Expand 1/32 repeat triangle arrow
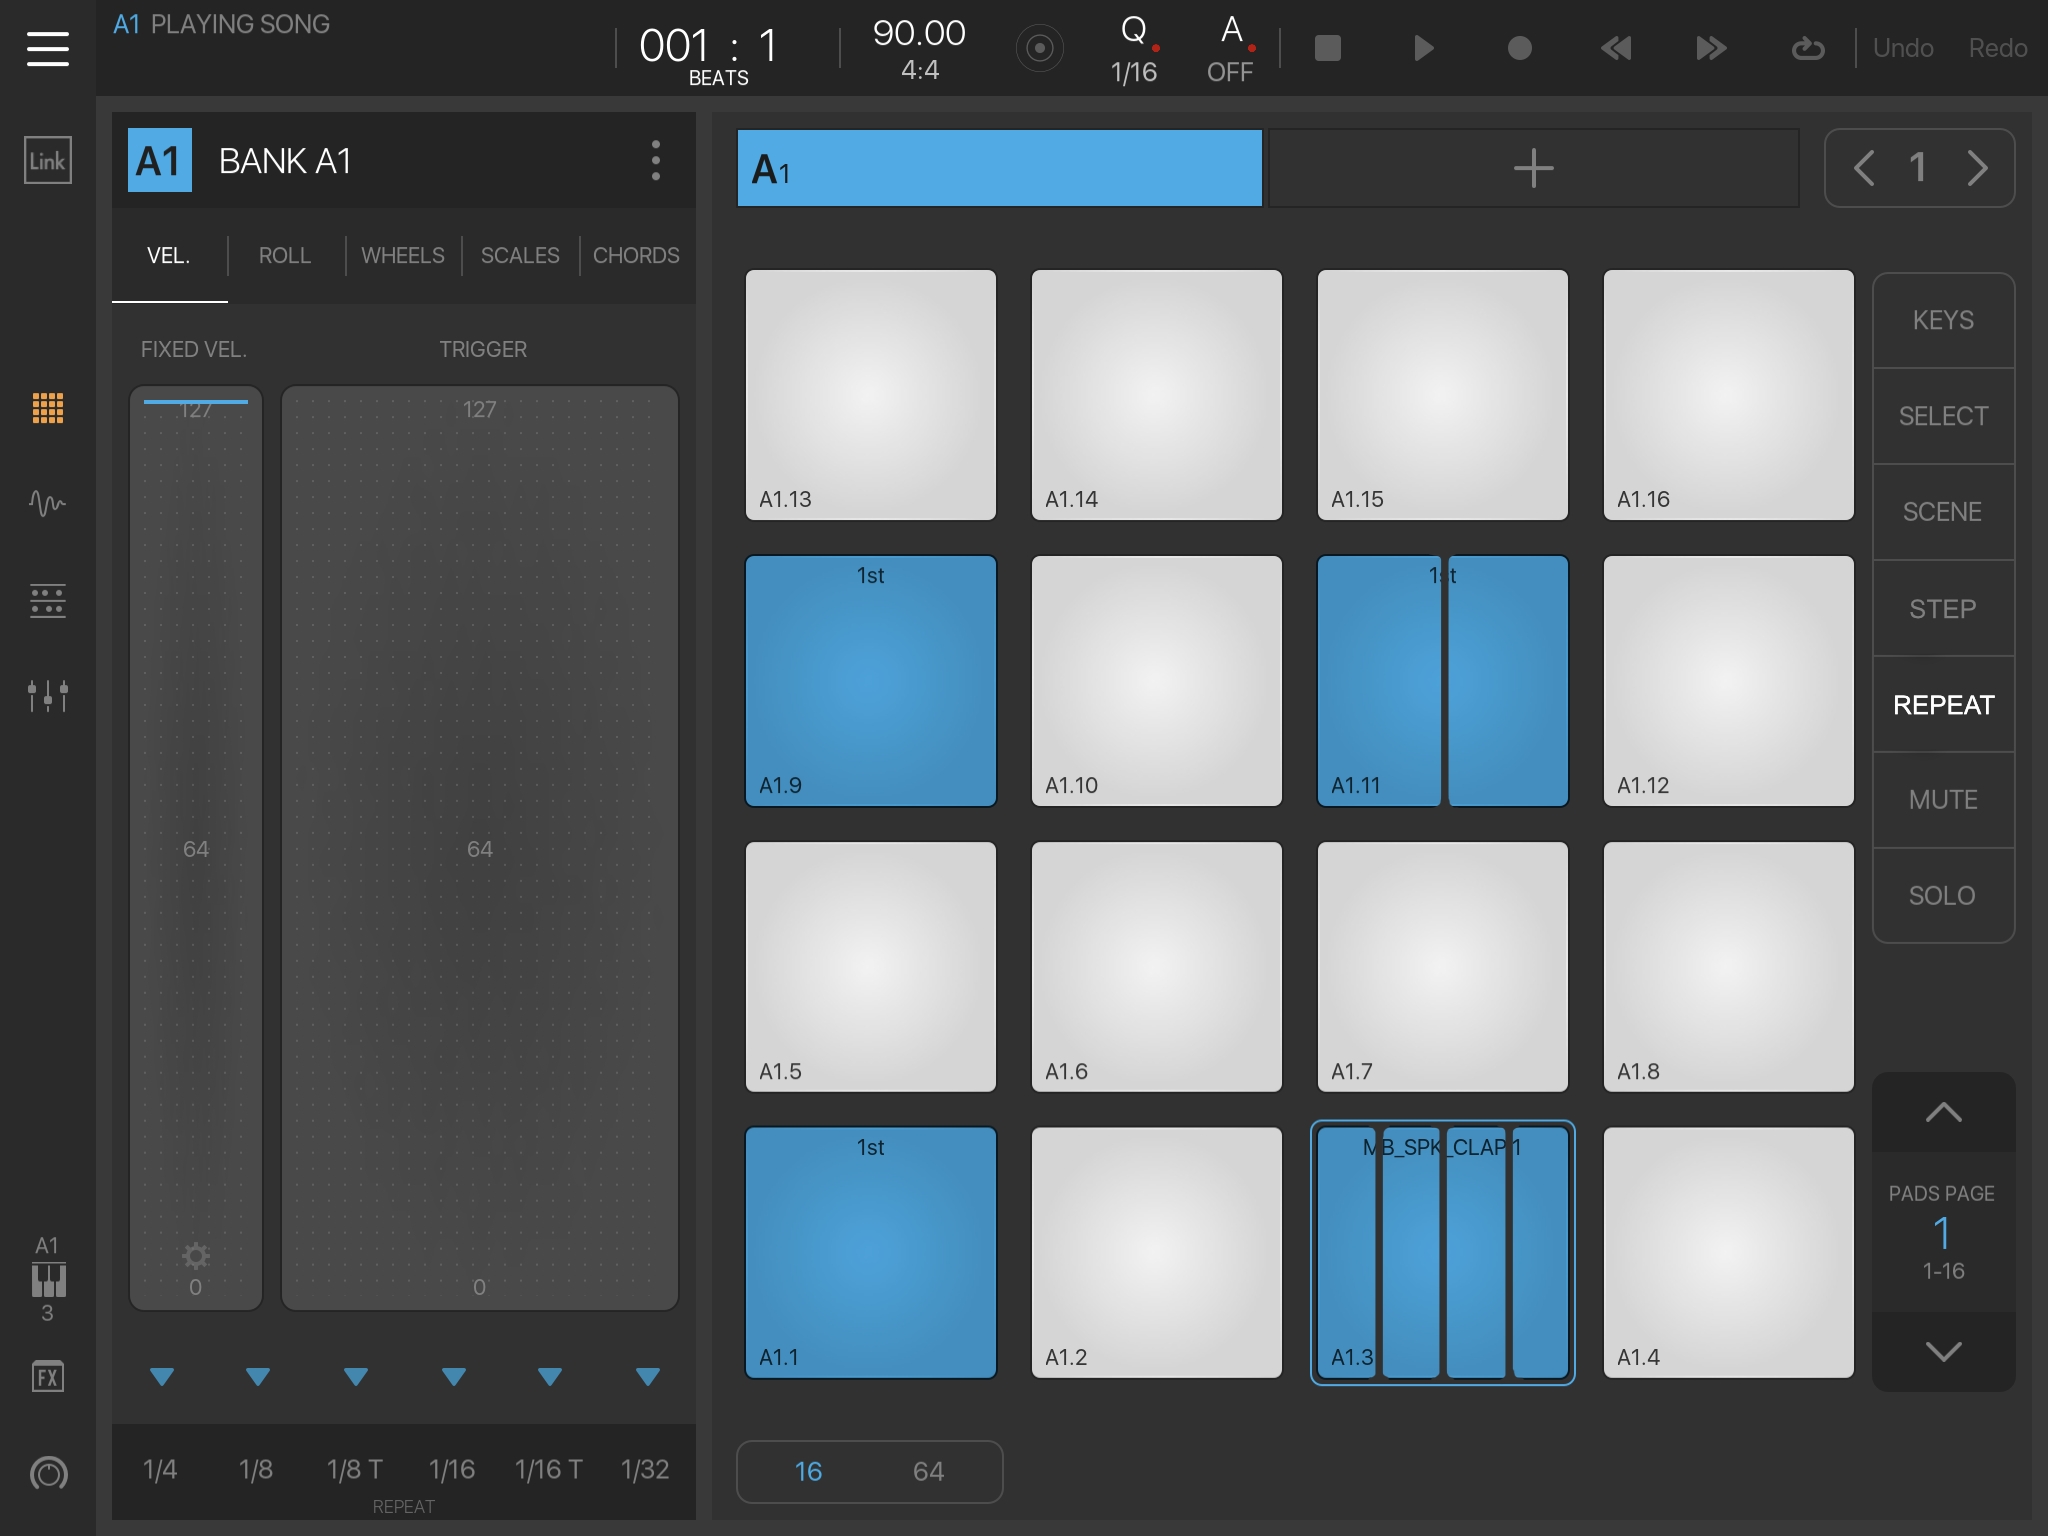This screenshot has width=2048, height=1536. point(648,1377)
